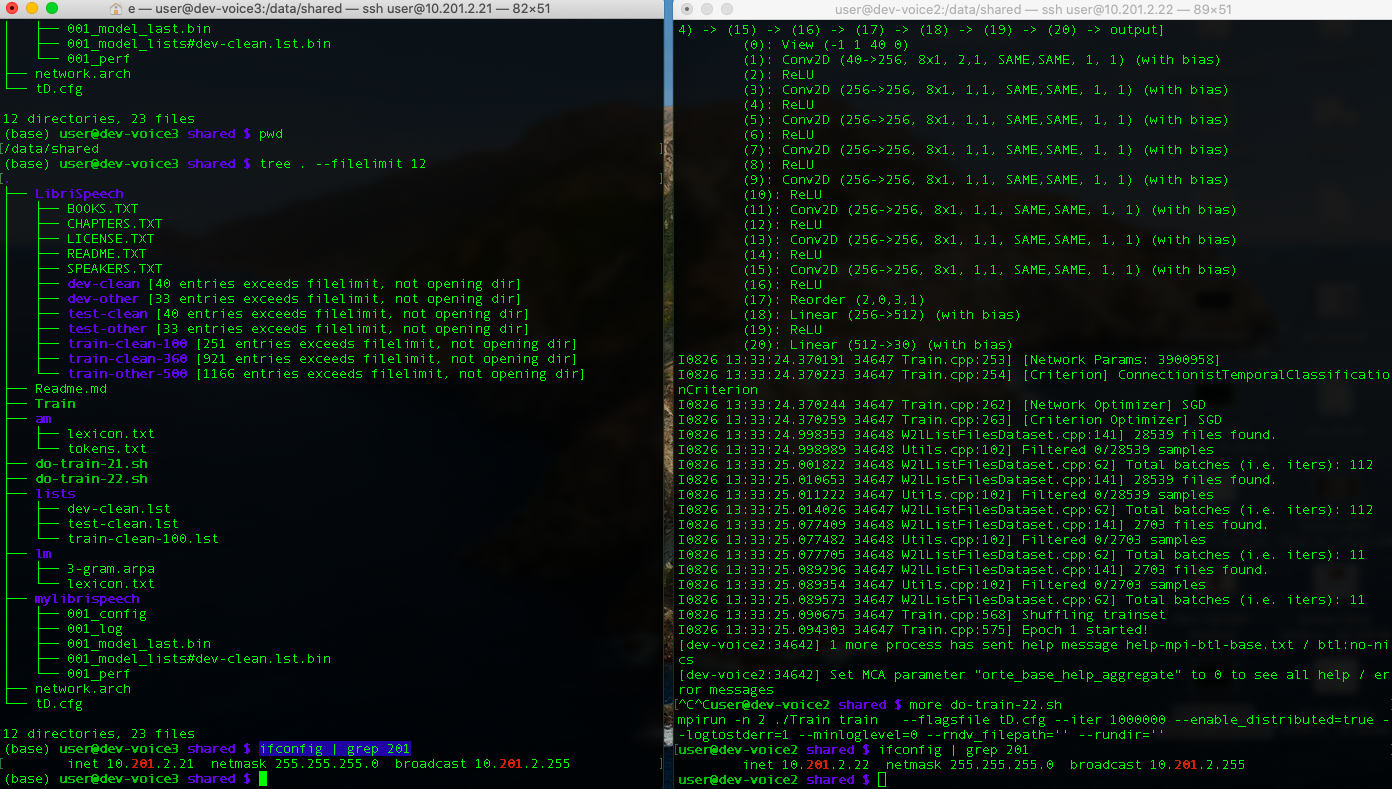Click do-train-21.sh in the tree listing
Screen dimensions: 1392x789
(x=91, y=464)
